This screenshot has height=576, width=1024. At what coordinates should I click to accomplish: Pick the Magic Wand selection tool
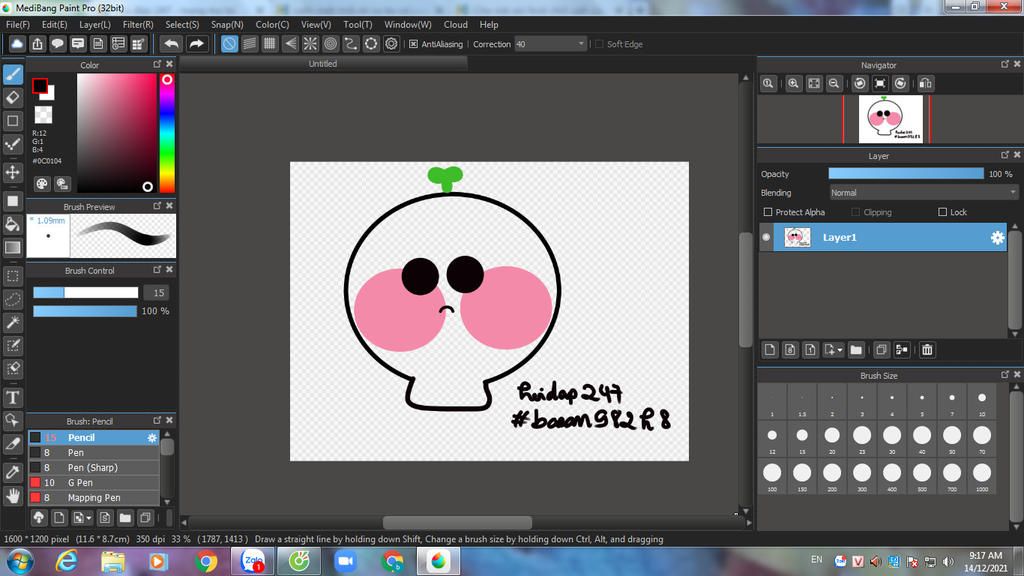13,322
